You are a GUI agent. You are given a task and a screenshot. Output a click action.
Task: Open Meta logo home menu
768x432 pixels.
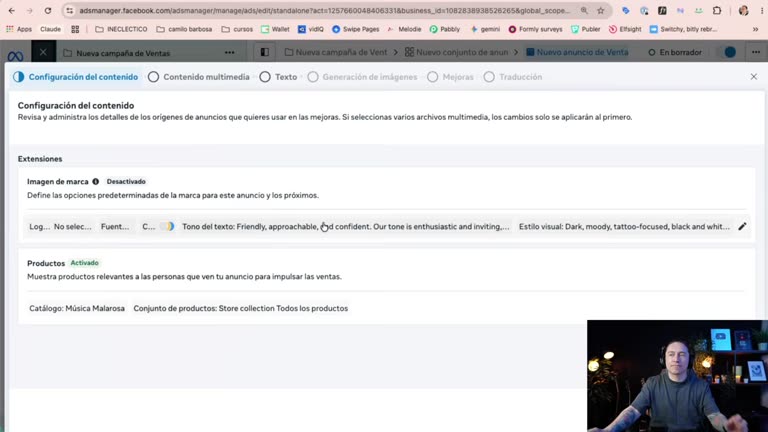tap(15, 55)
